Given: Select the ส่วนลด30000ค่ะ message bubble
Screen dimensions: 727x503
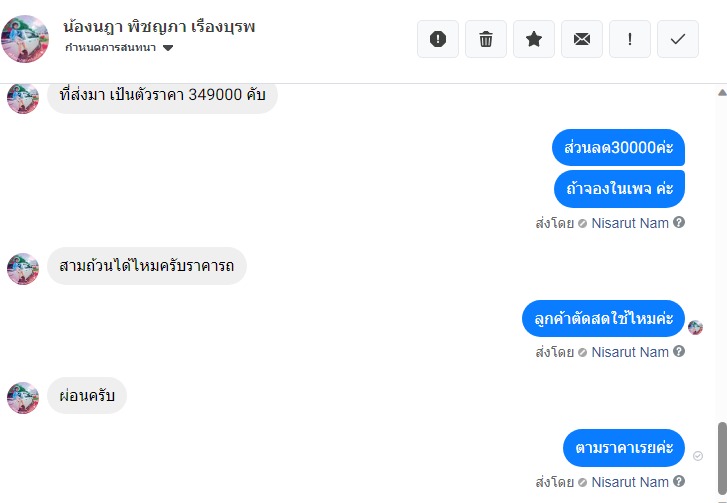Looking at the screenshot, I should click(618, 147).
